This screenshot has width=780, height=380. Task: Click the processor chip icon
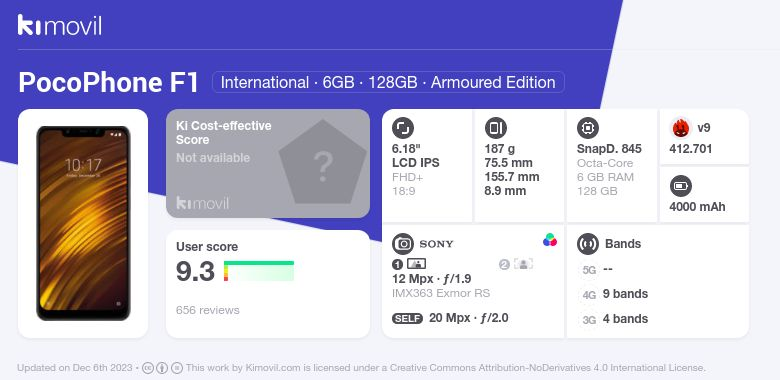tap(588, 128)
